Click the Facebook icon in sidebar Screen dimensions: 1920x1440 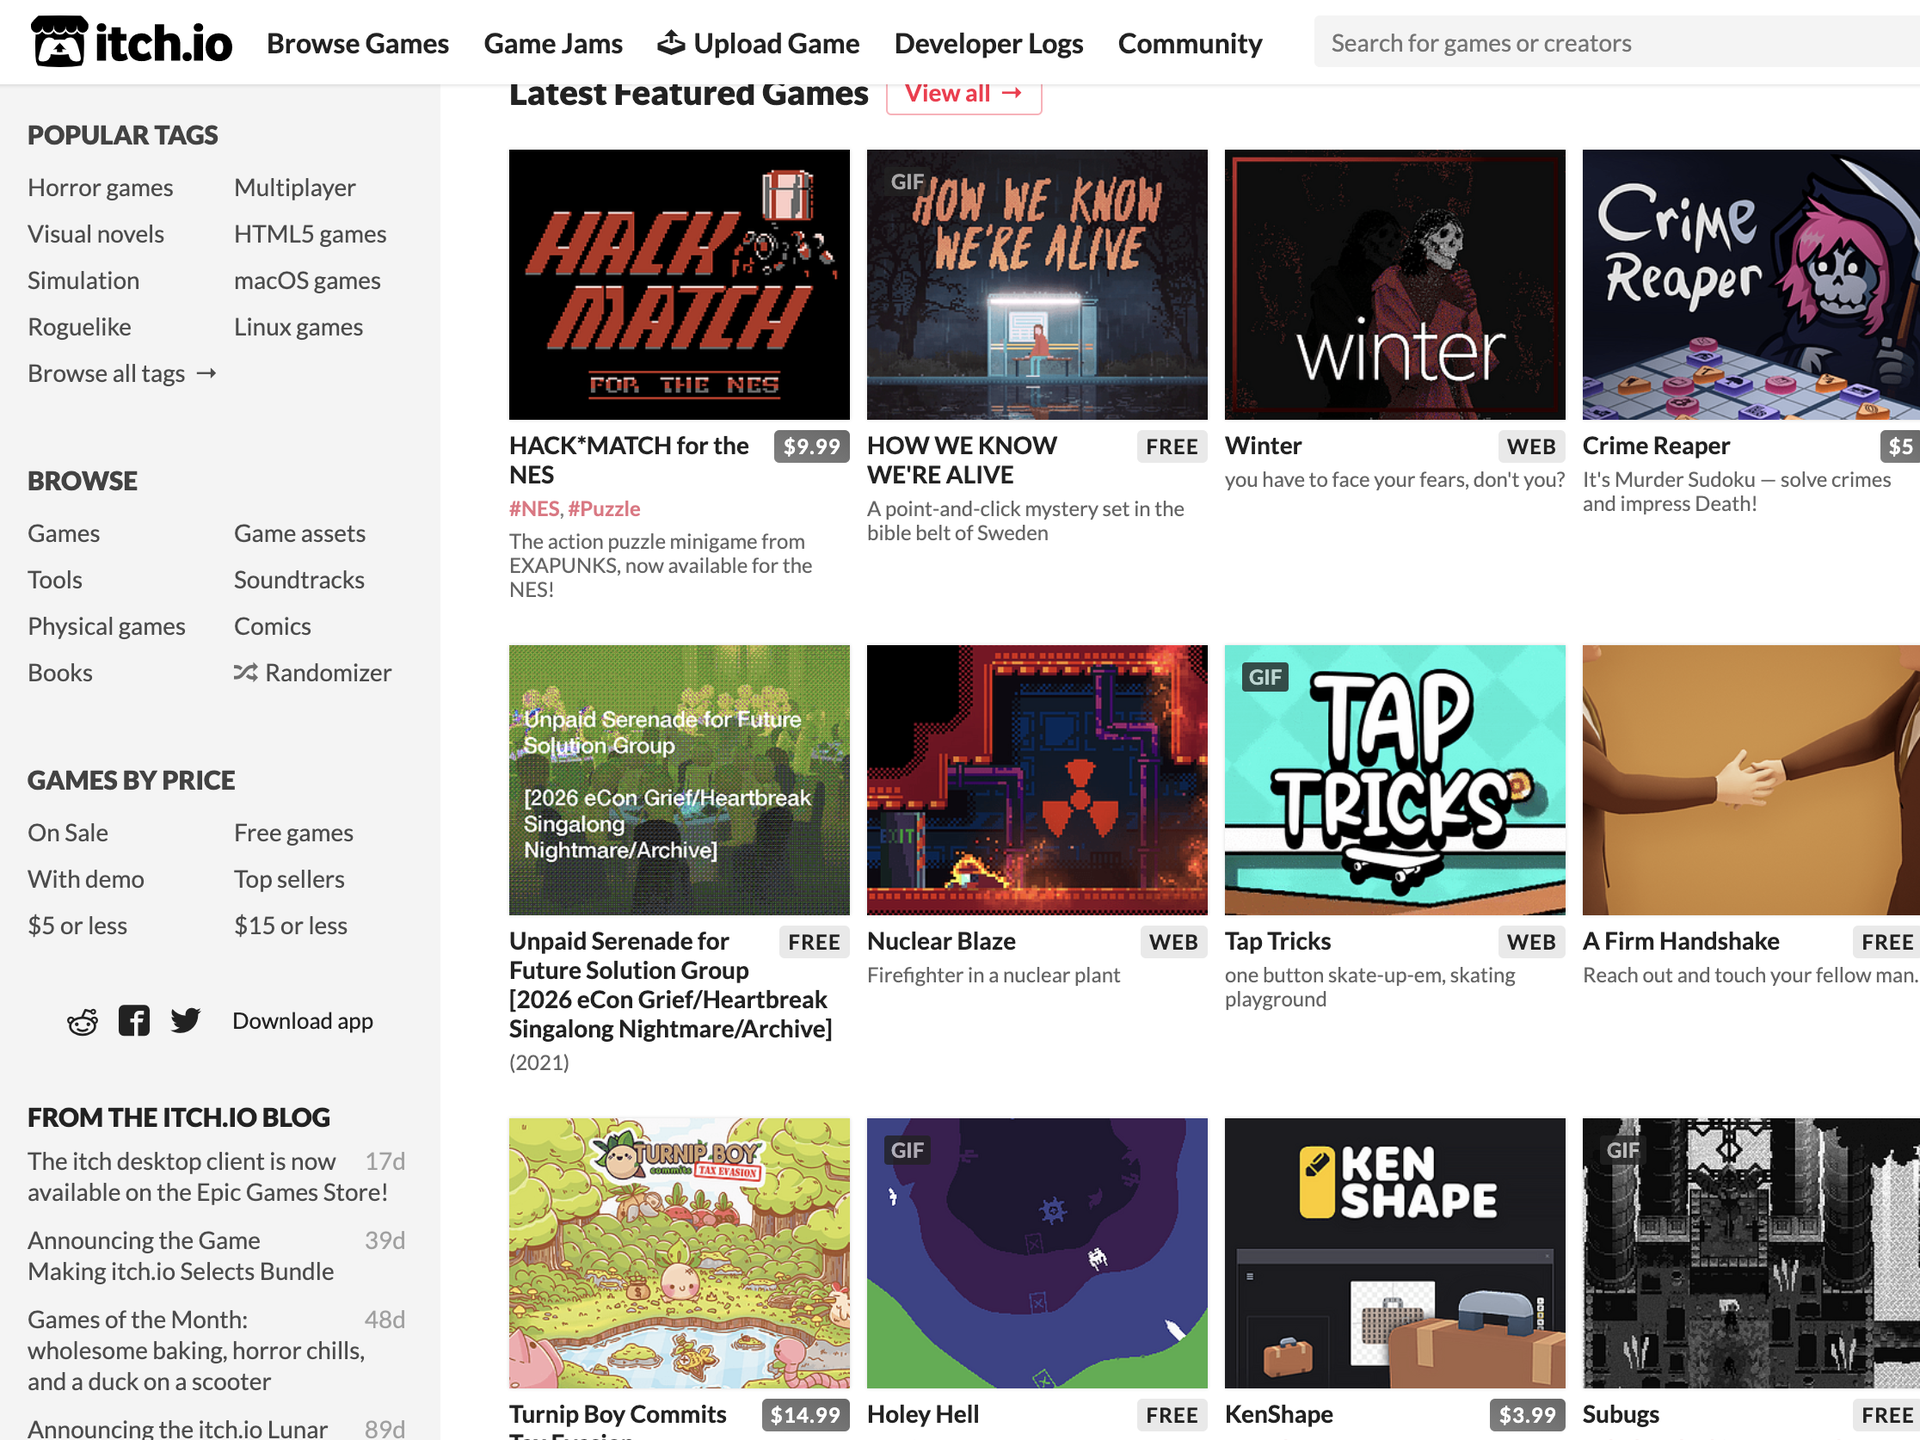point(135,1018)
